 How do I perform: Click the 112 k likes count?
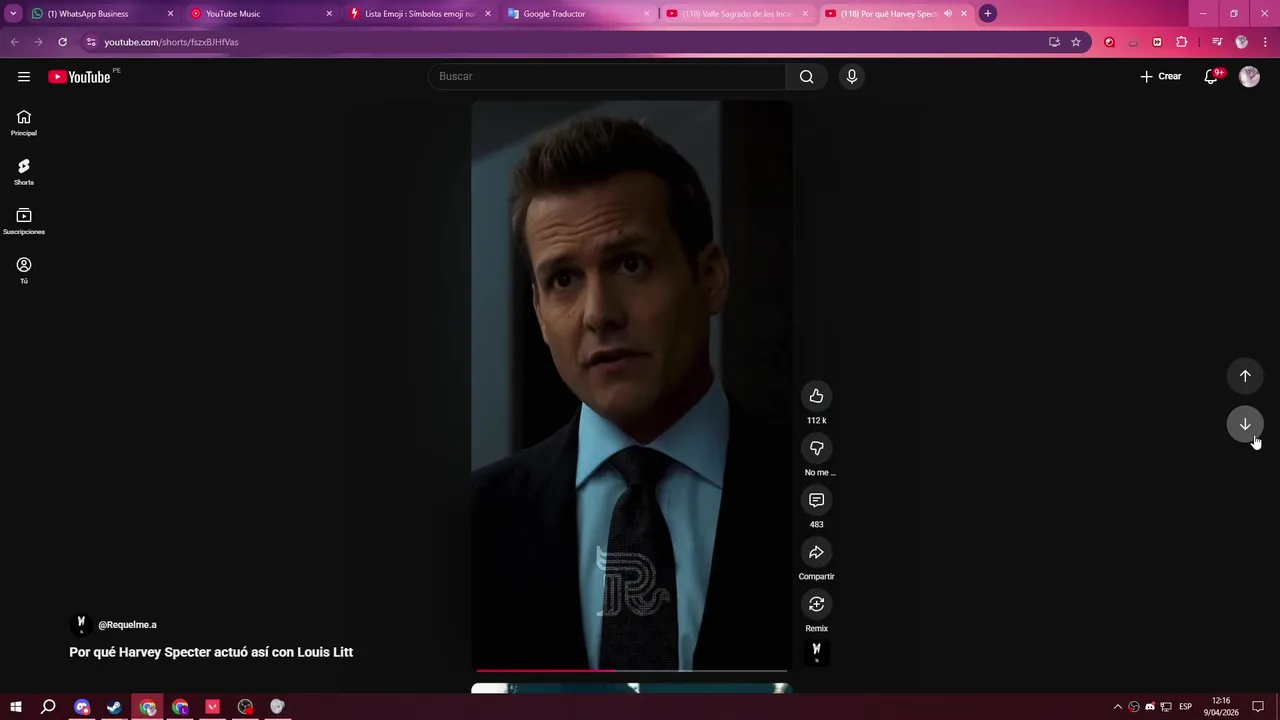pos(816,421)
